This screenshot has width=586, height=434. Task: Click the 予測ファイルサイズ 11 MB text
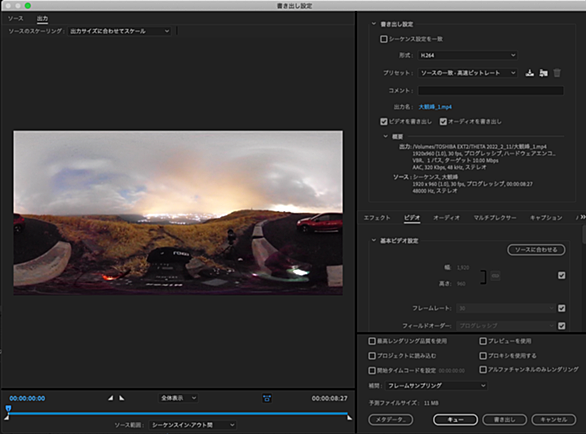coord(404,403)
